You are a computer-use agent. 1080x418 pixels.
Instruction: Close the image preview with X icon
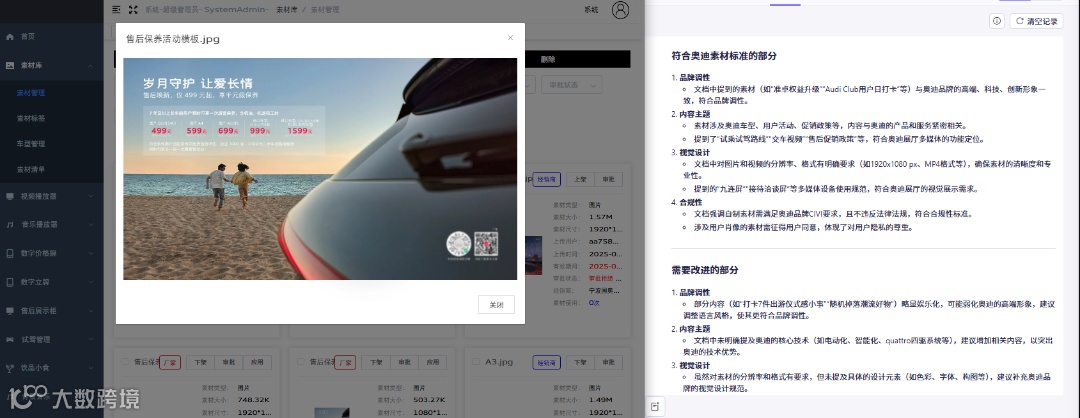510,38
